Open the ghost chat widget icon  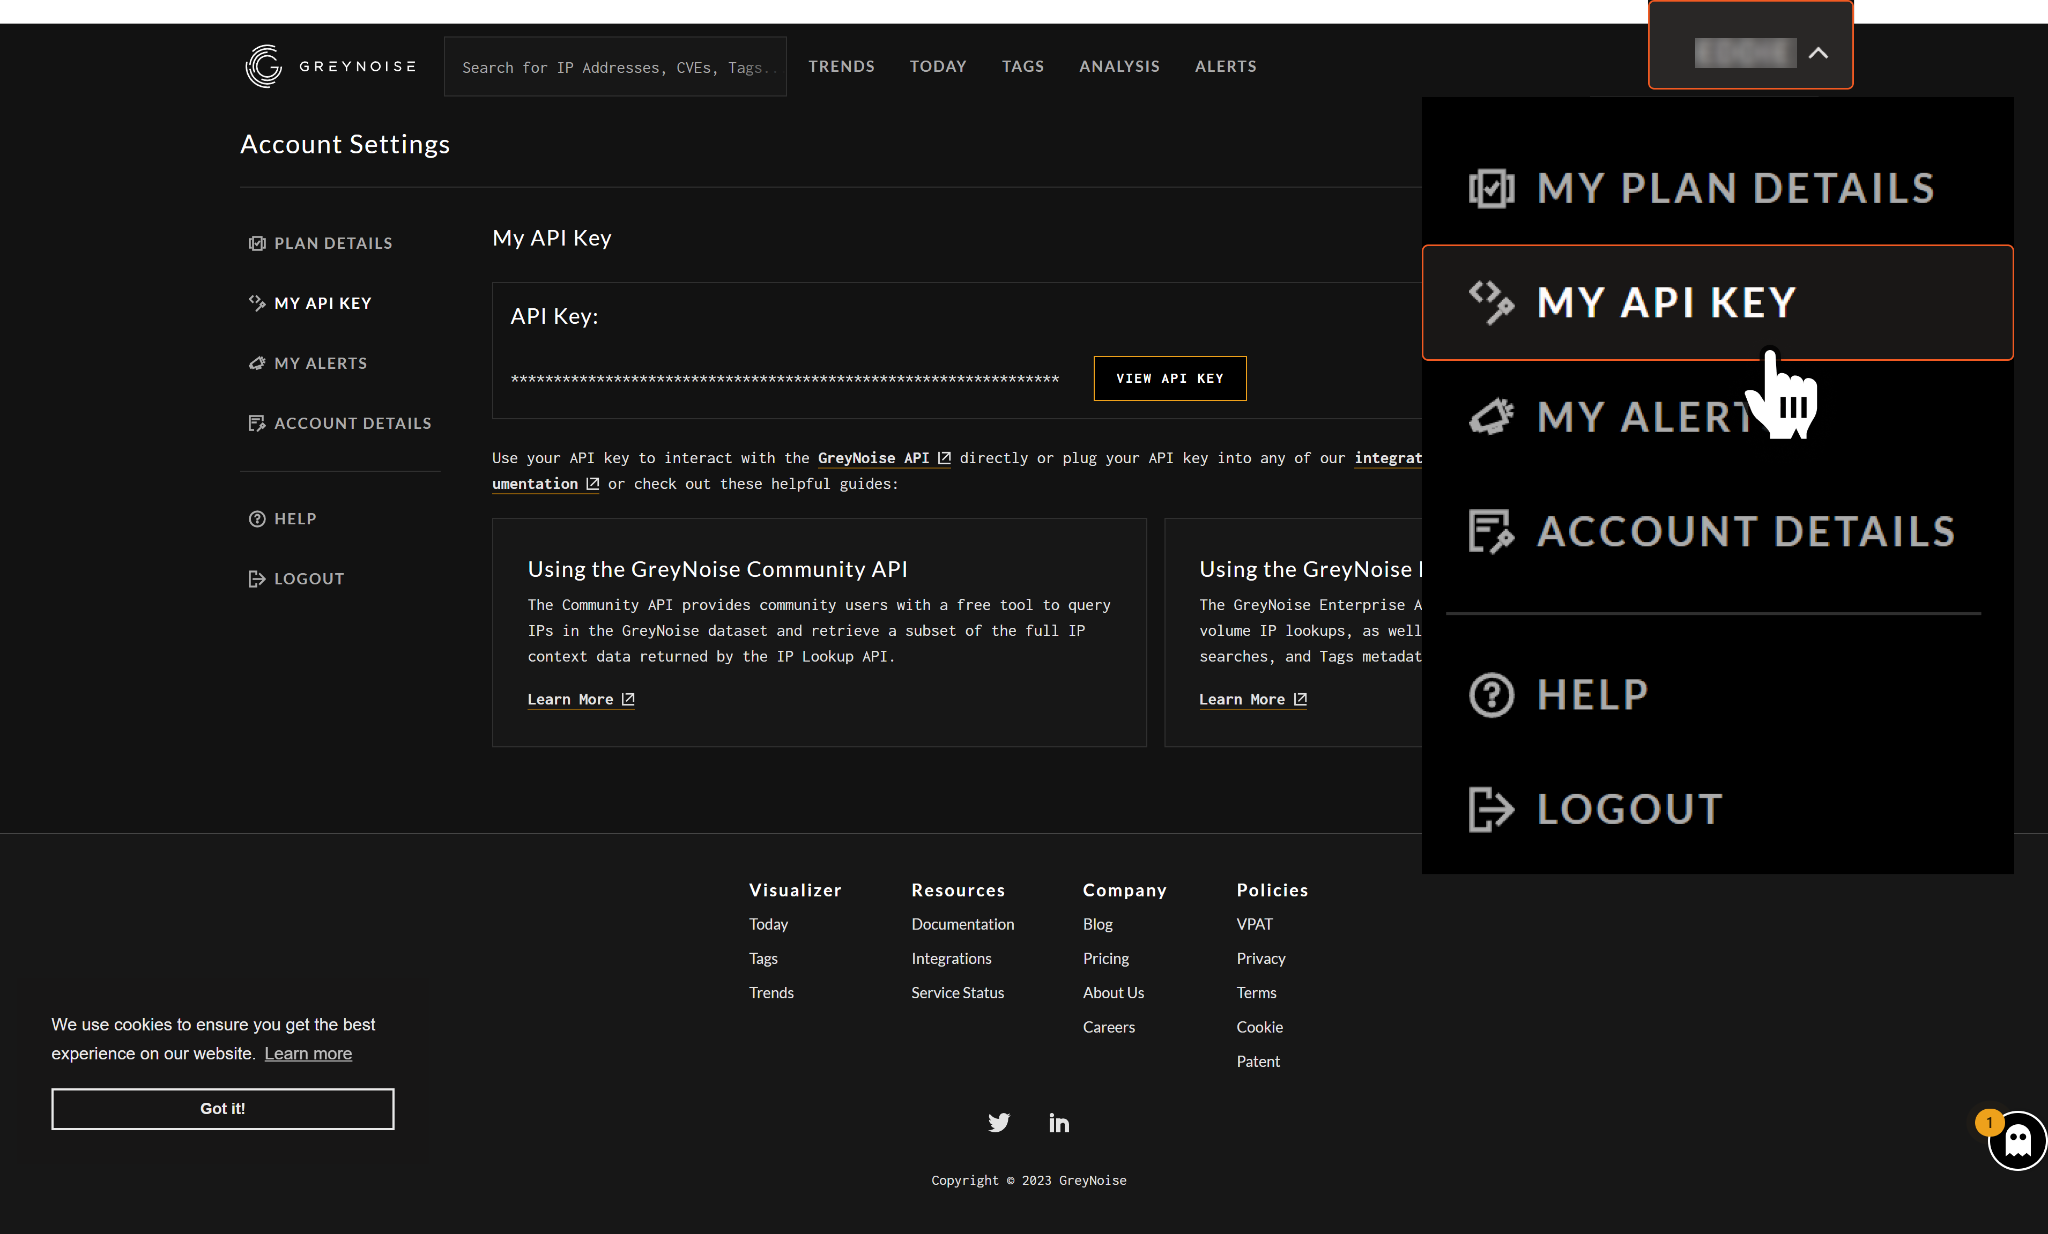pos(2018,1140)
